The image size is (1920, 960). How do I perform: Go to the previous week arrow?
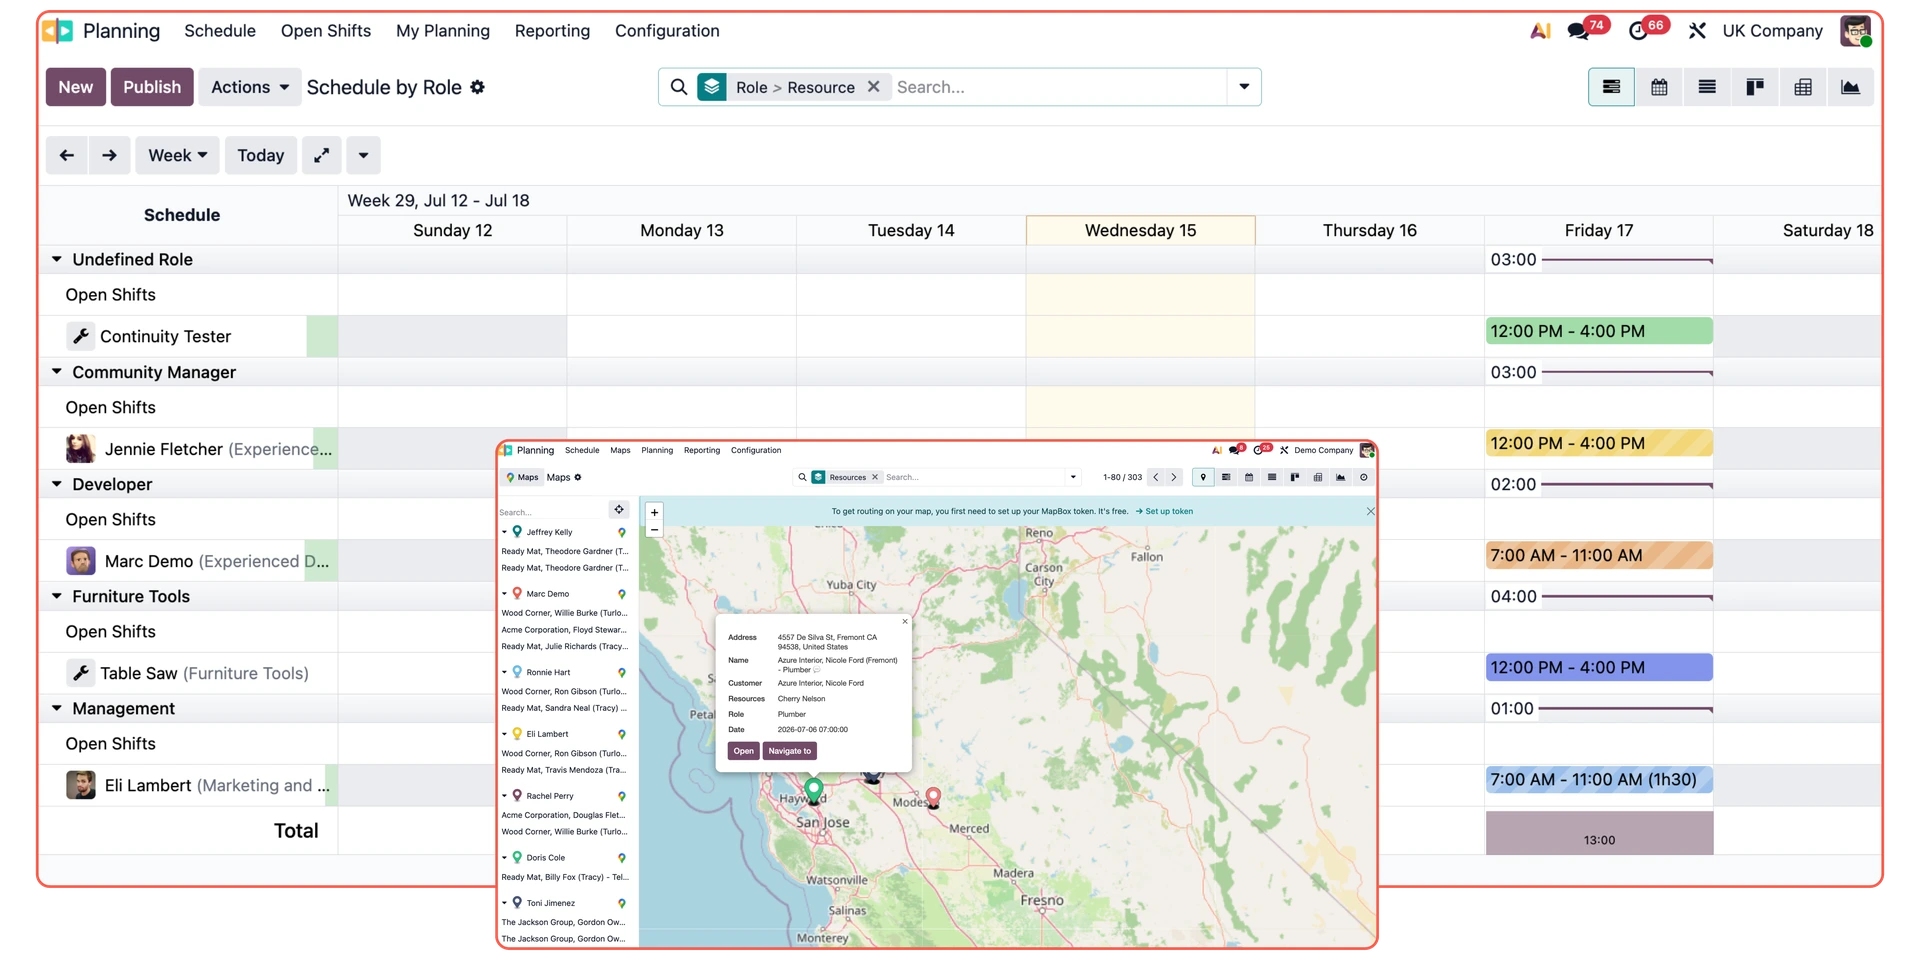[x=67, y=155]
